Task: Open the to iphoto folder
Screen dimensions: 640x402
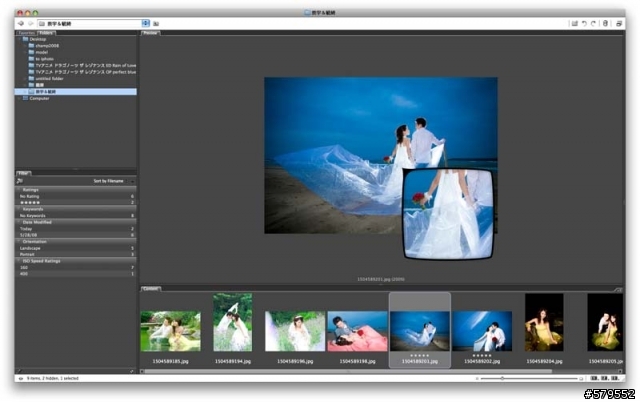Action: (x=44, y=59)
